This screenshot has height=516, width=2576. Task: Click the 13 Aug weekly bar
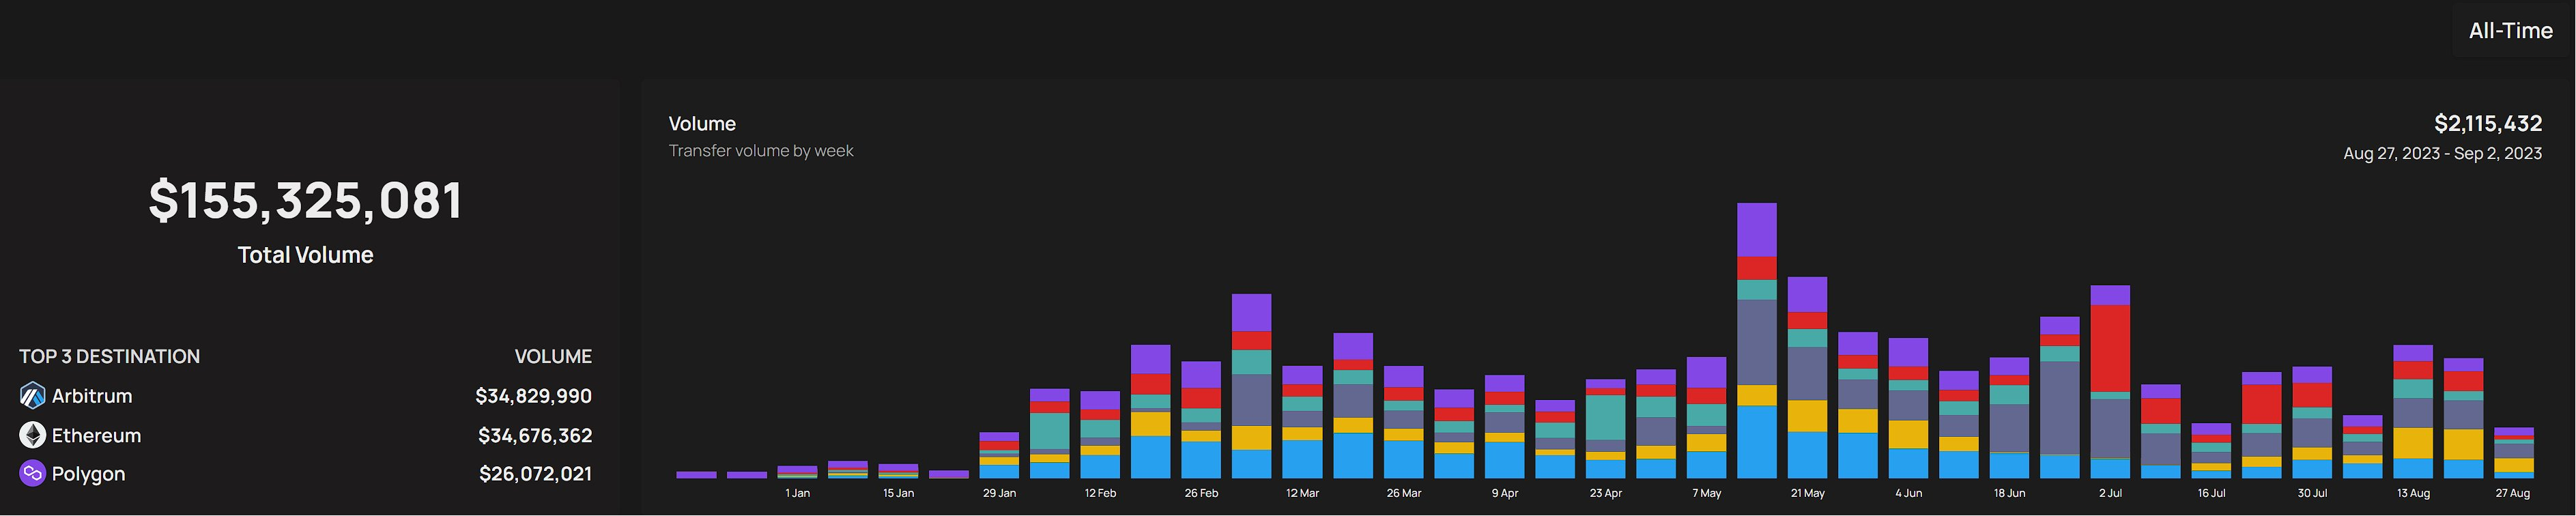pos(2412,411)
